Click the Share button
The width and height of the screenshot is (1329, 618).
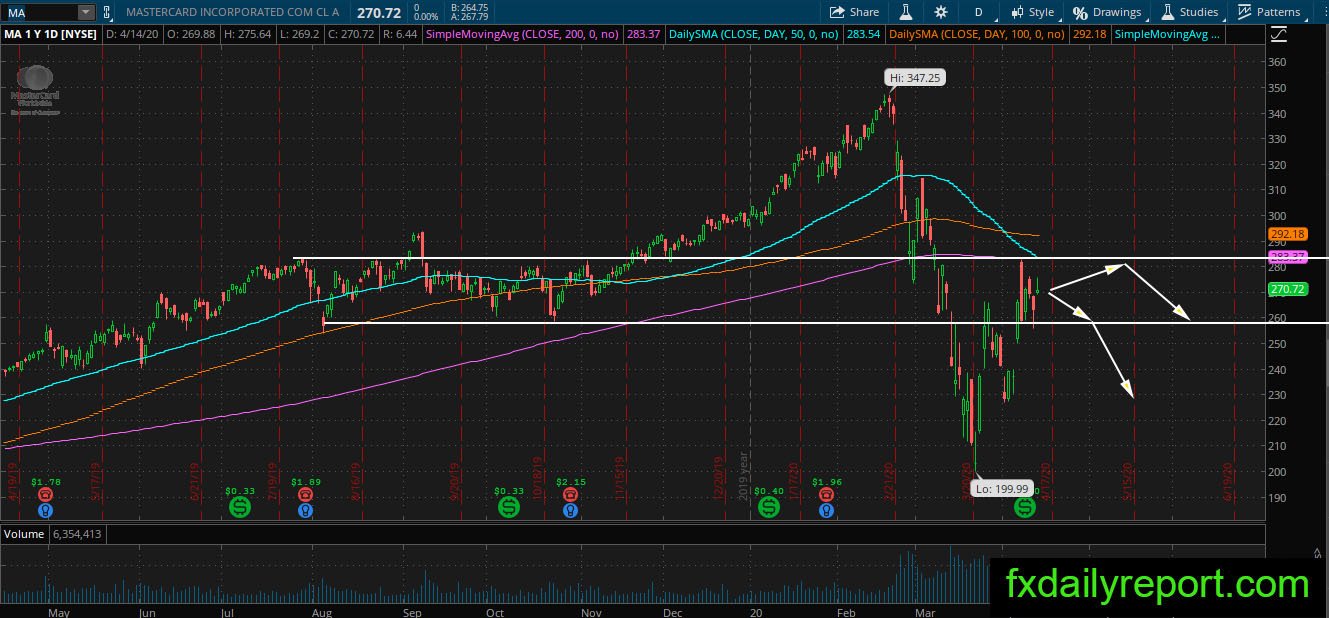(x=855, y=12)
